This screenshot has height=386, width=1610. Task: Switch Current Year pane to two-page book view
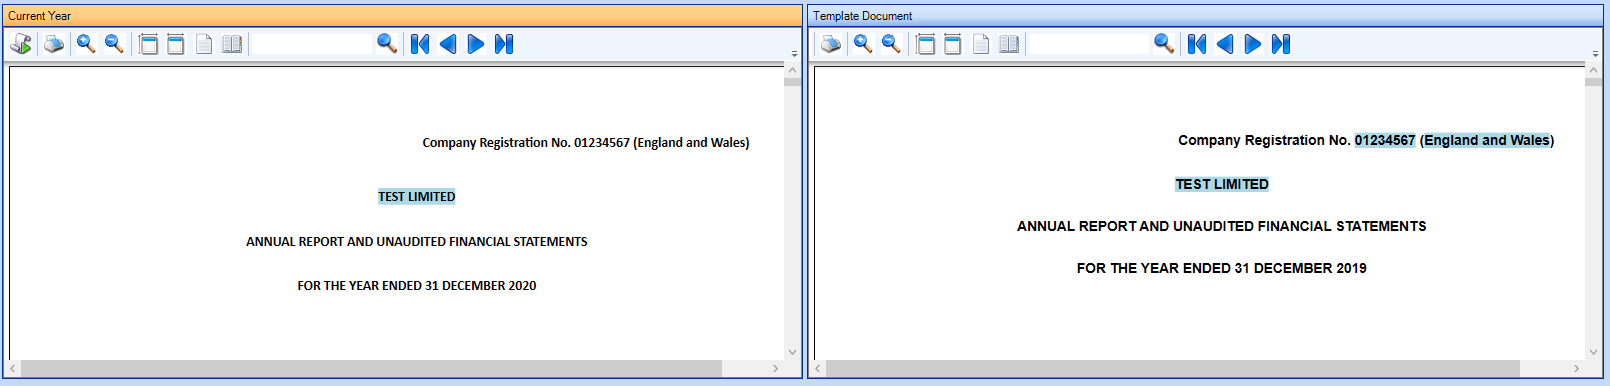pos(232,44)
